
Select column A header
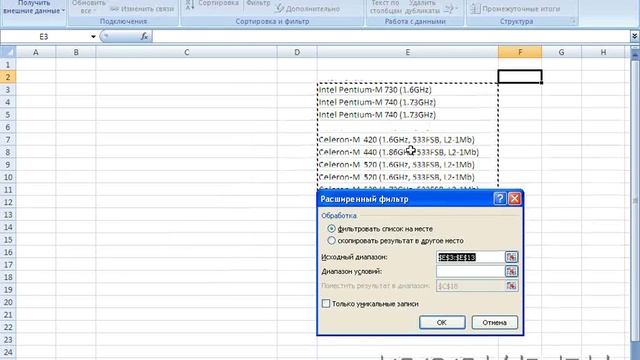36,52
